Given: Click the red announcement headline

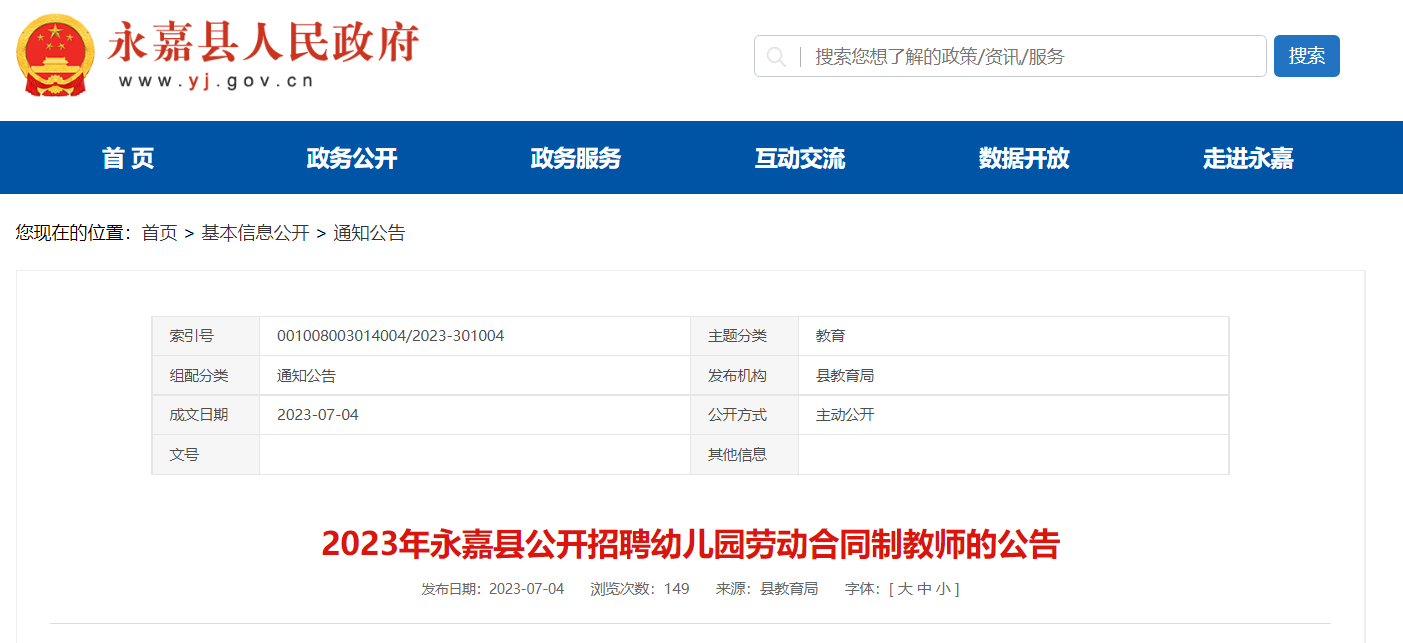Looking at the screenshot, I should [690, 544].
